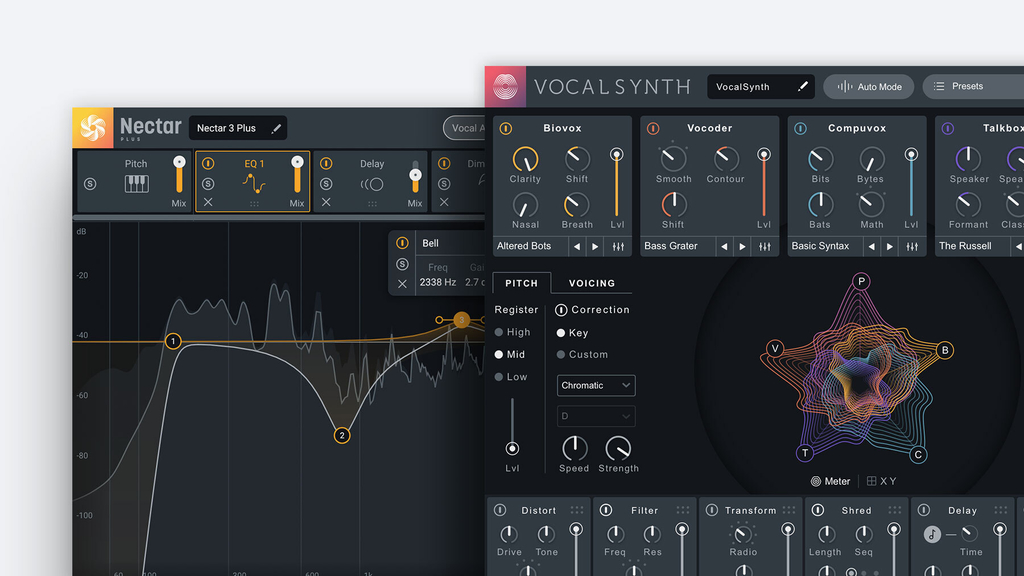Screen dimensions: 1024x576
Task: Click the Vocal Assistant button in Nectar
Action: (x=464, y=128)
